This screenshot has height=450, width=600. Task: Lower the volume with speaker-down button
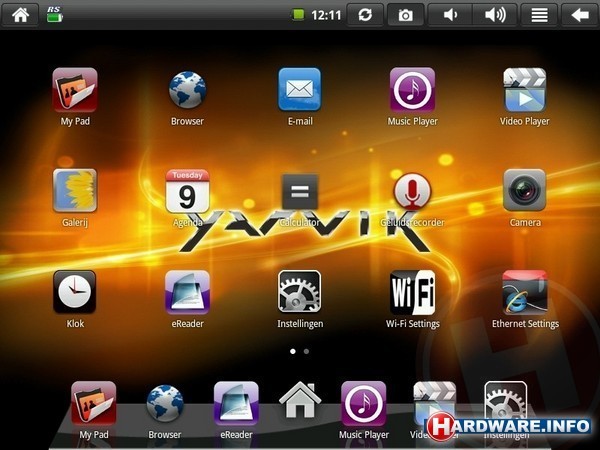(450, 15)
